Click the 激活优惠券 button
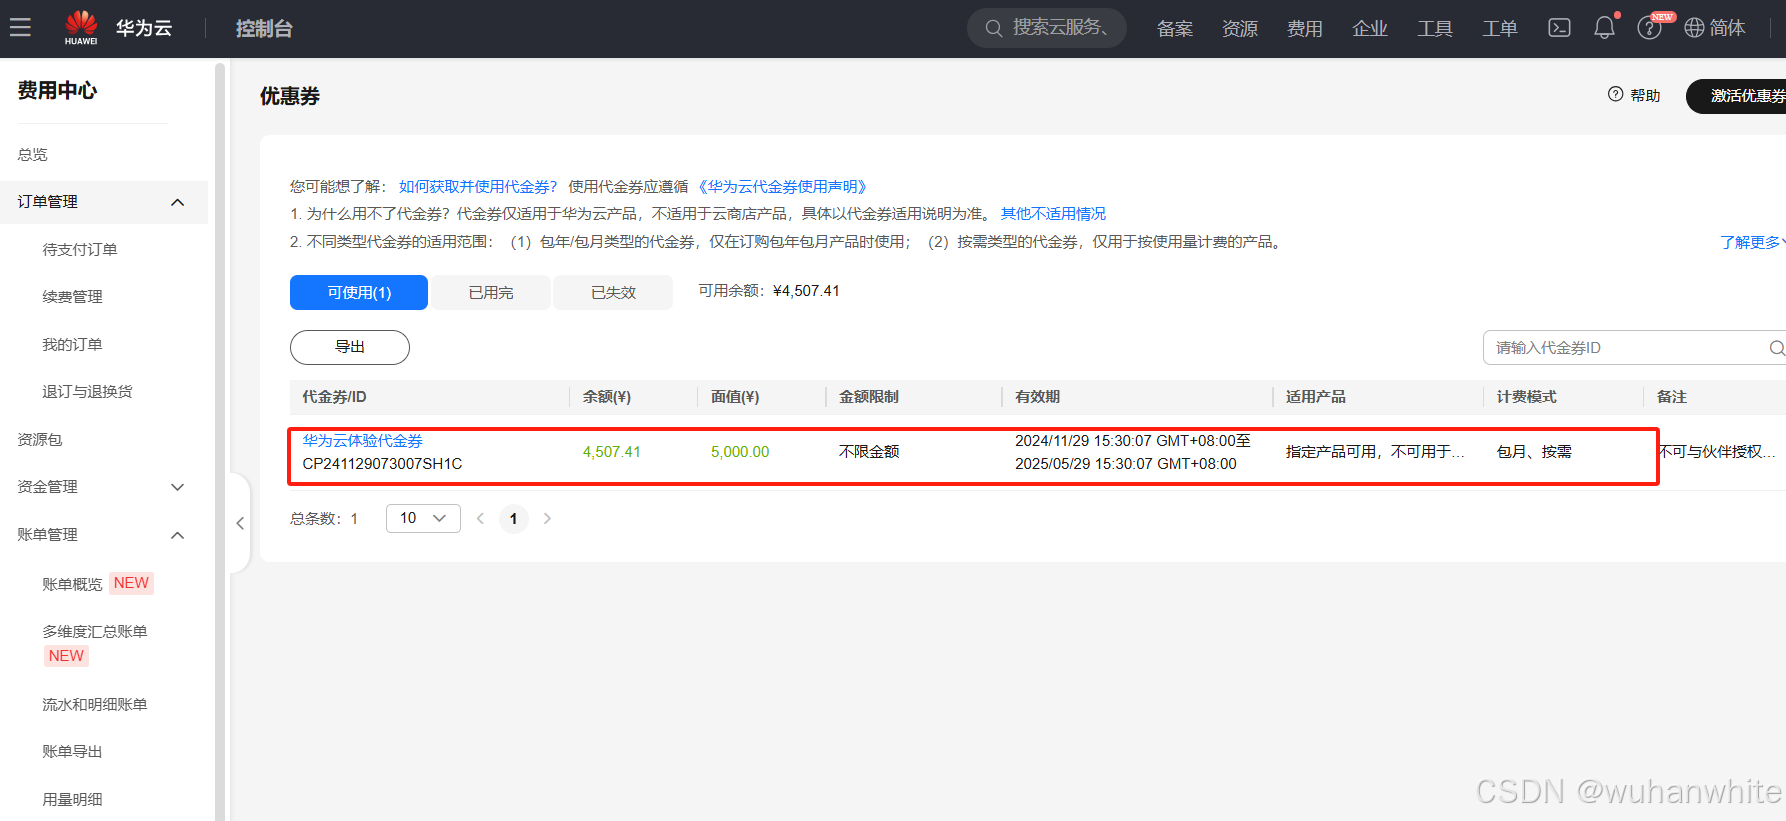Viewport: 1786px width, 821px height. (1738, 96)
